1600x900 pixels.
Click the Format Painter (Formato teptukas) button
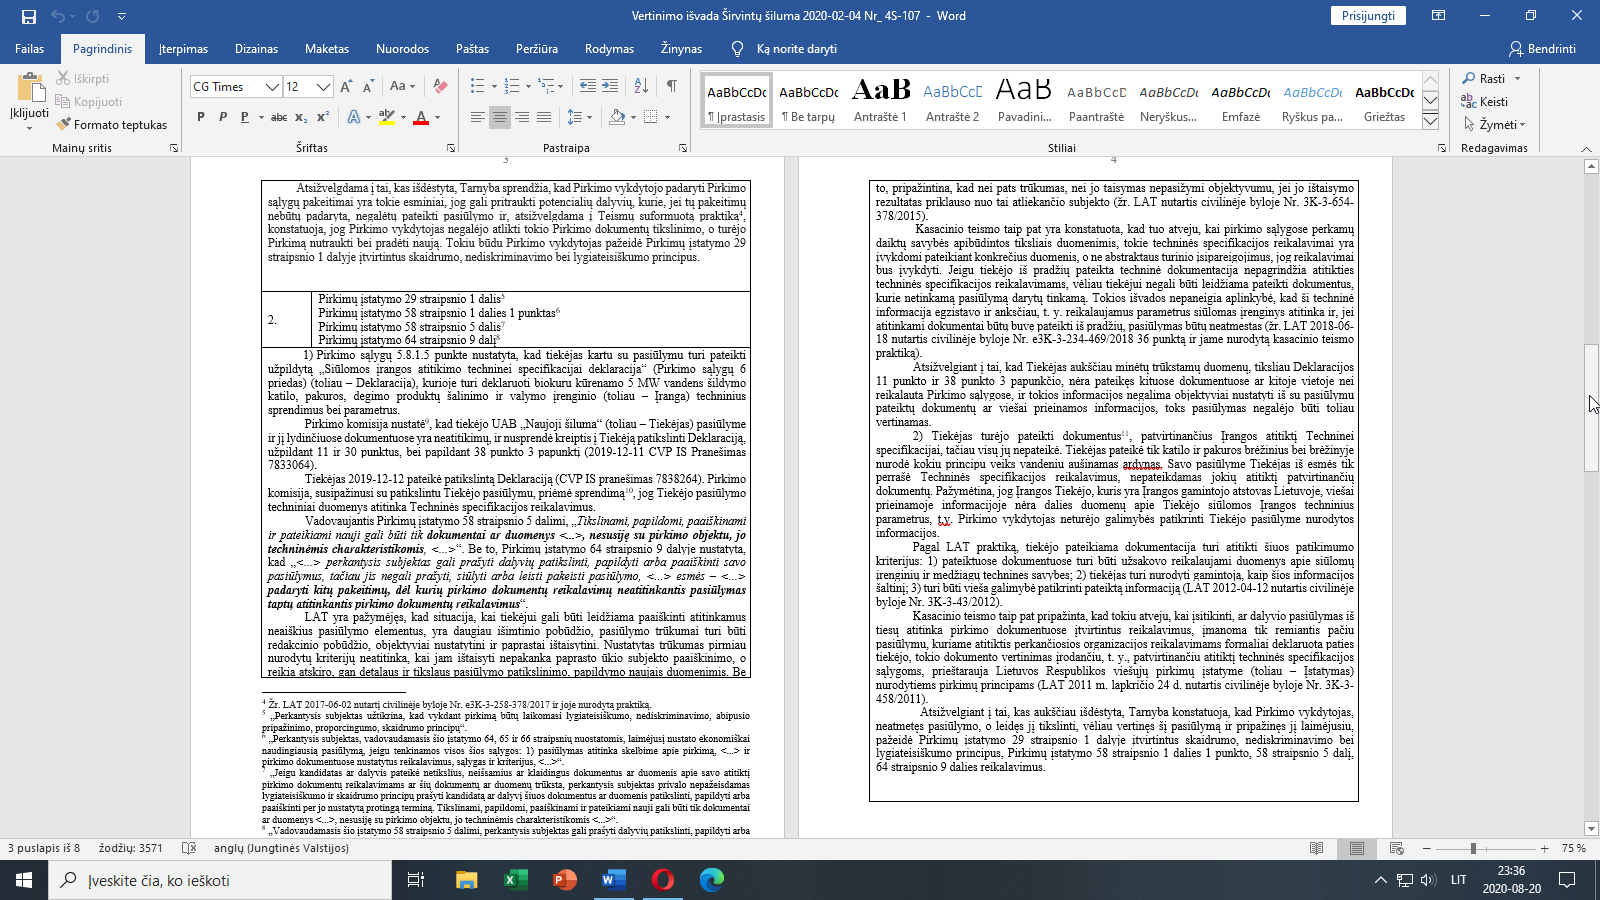coord(112,125)
